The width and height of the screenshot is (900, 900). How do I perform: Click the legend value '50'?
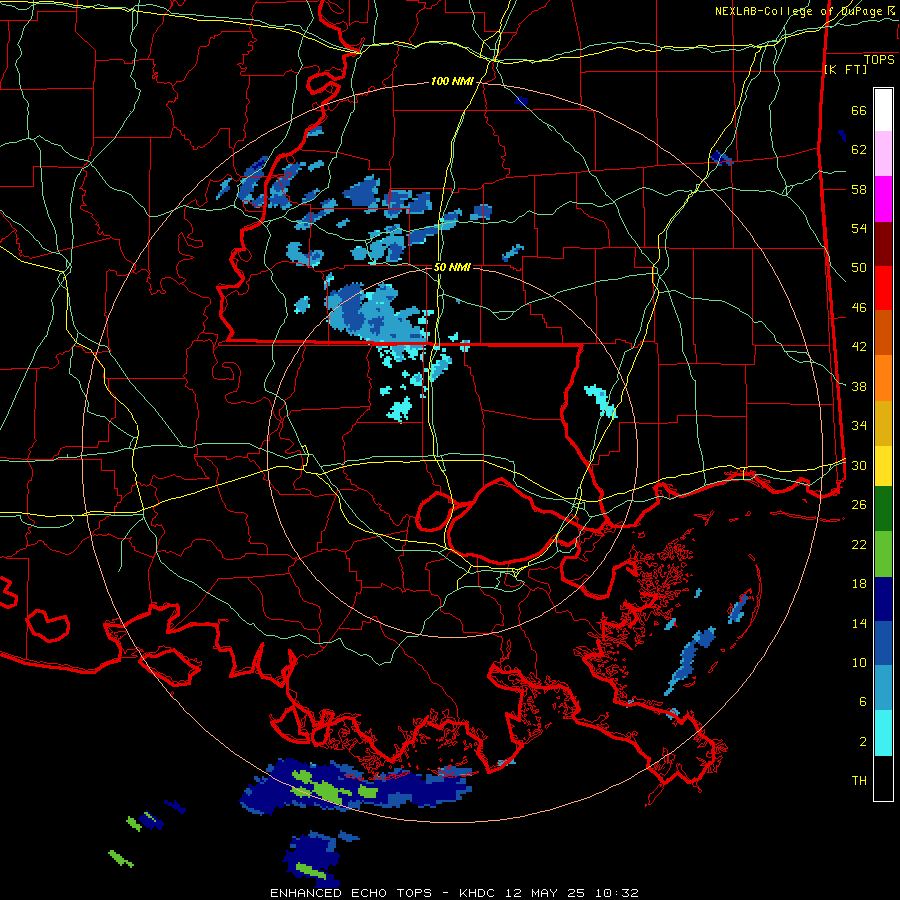[859, 268]
